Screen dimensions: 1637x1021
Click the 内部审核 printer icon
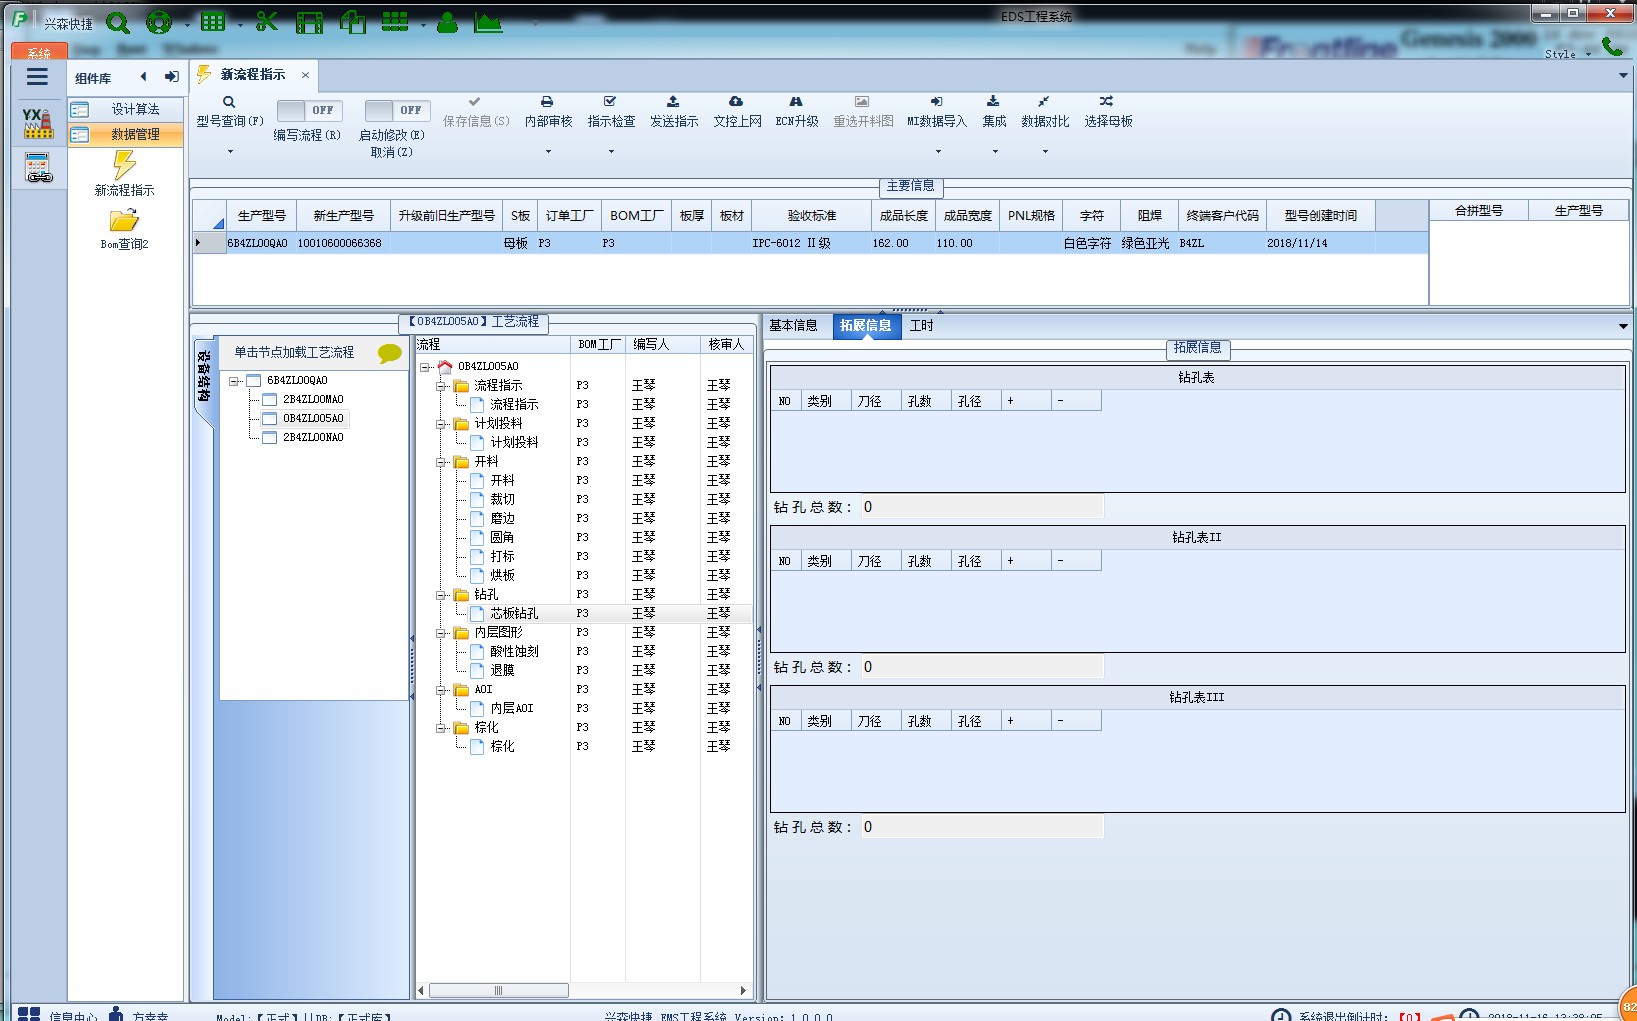(547, 102)
